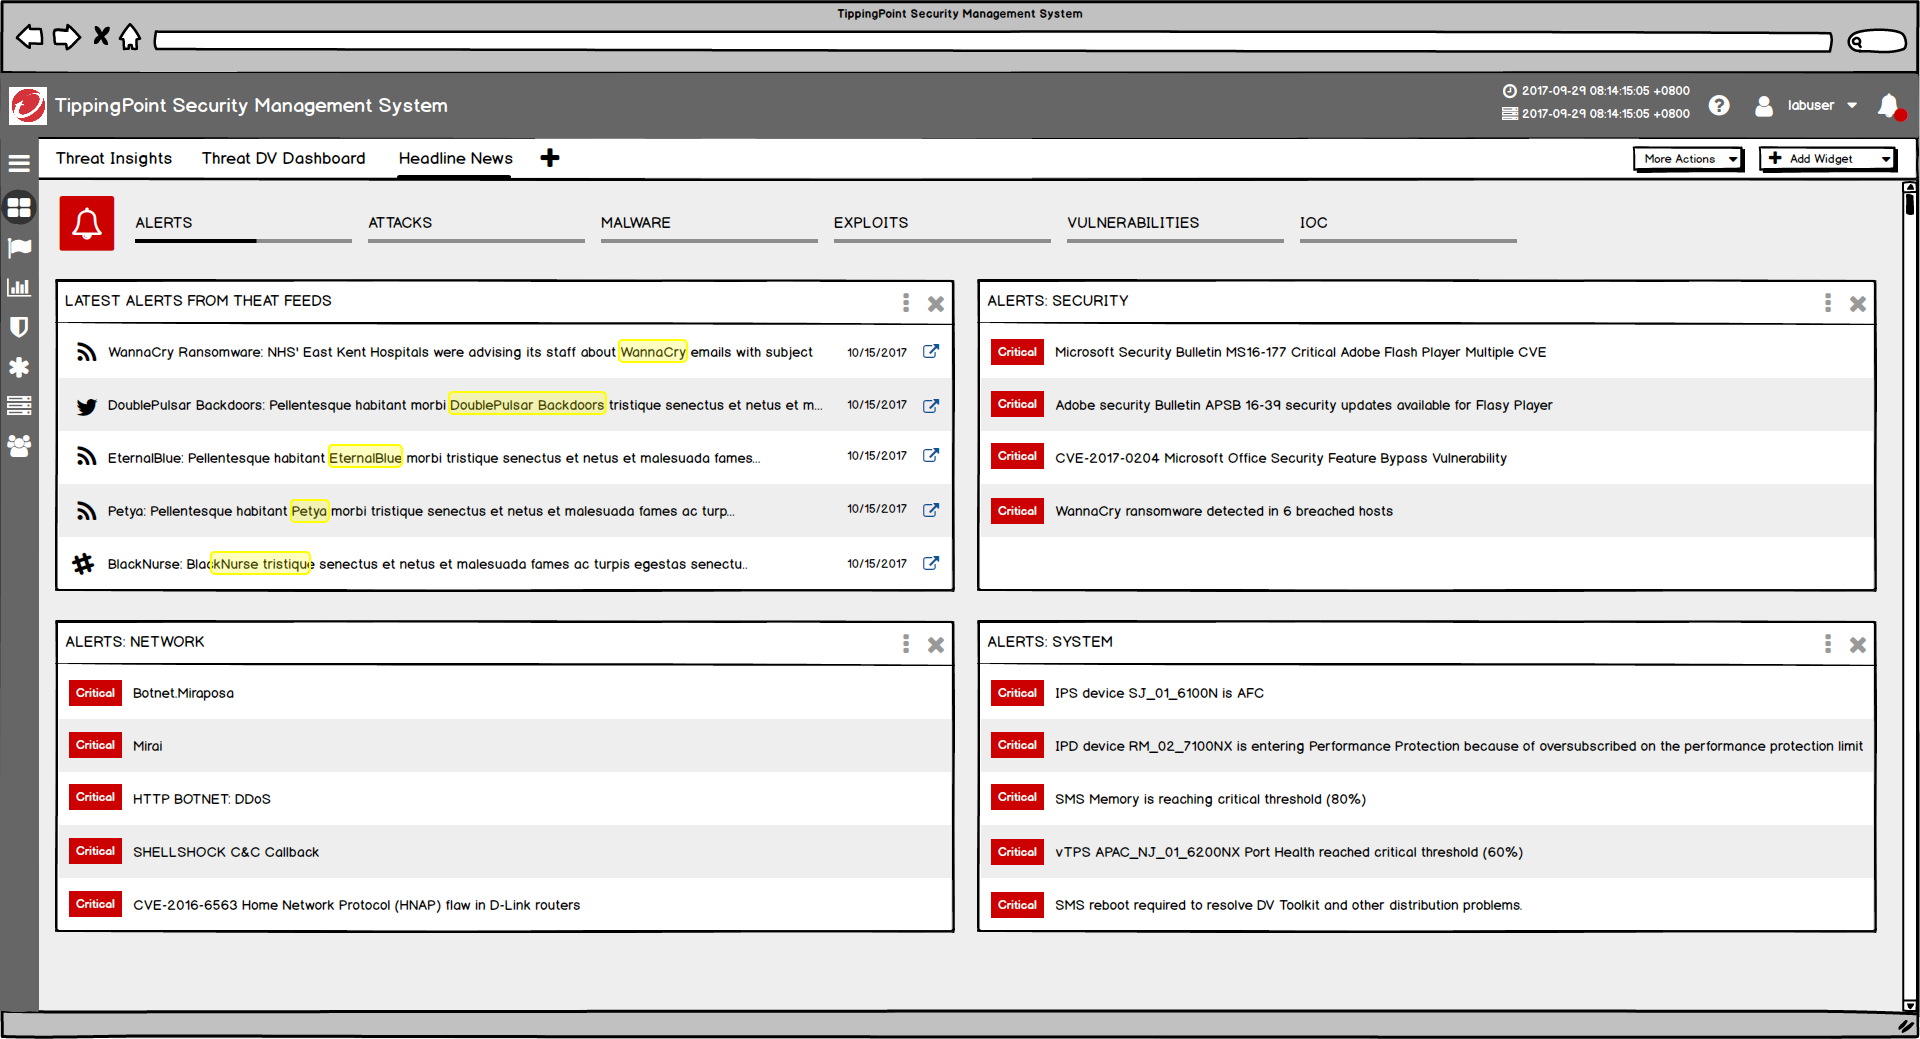1920x1039 pixels.
Task: Click the browser stop X icon
Action: pos(101,37)
